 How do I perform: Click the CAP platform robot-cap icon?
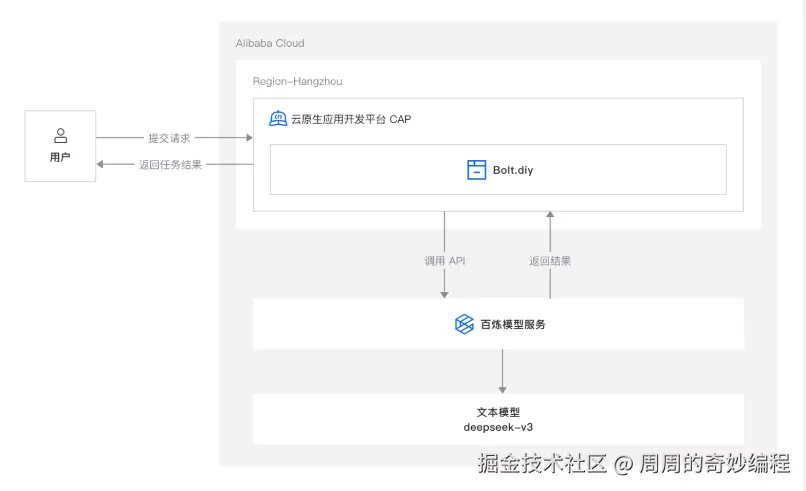(278, 119)
